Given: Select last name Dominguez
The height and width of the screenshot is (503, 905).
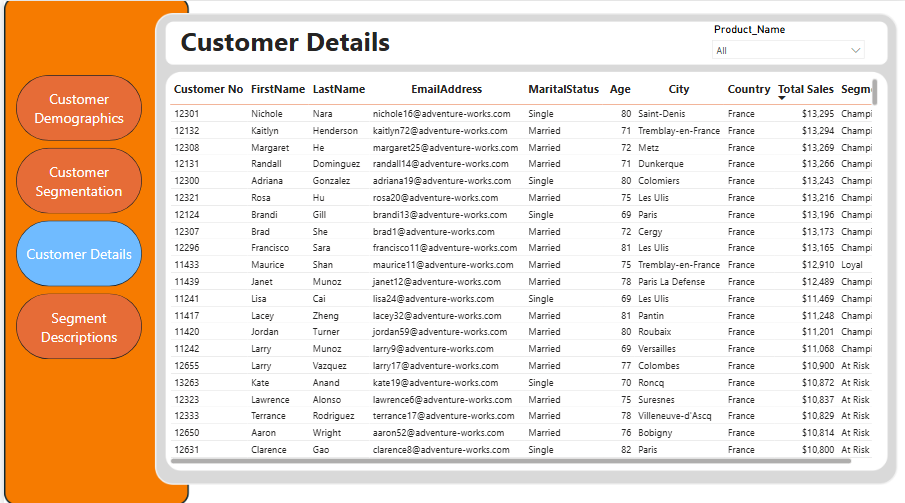Looking at the screenshot, I should [x=336, y=164].
